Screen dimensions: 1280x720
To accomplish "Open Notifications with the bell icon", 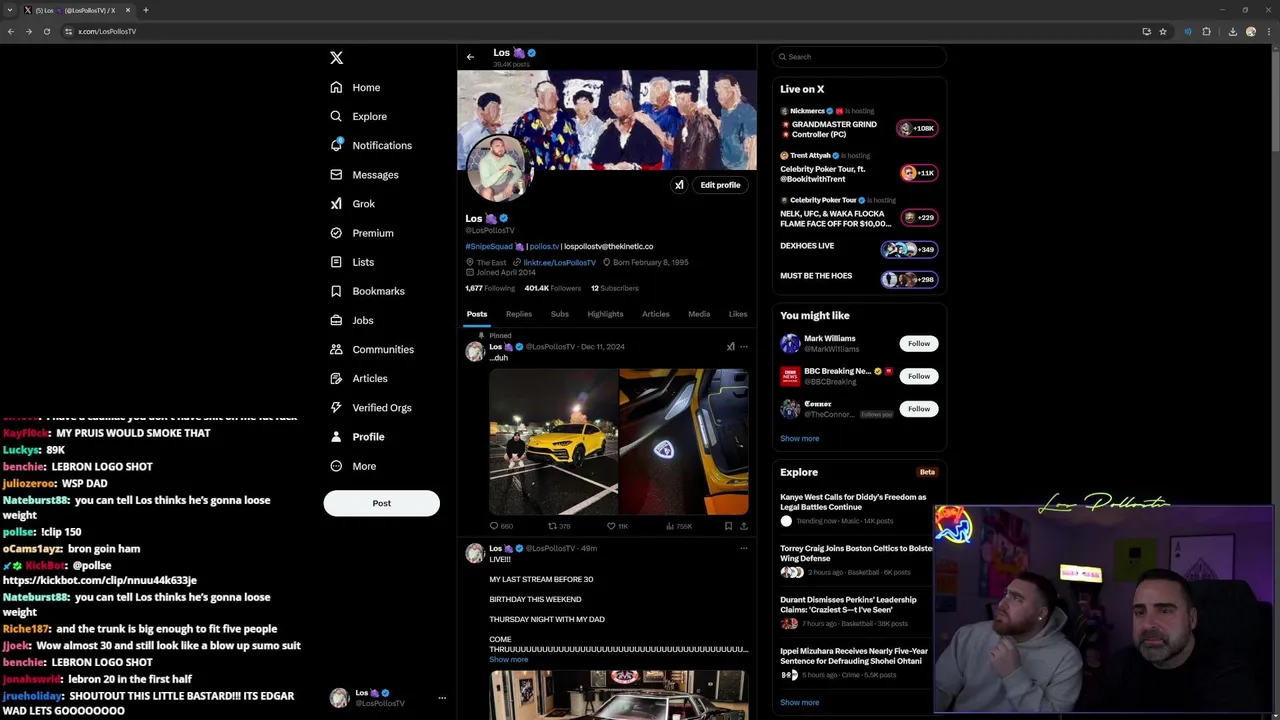I will (x=370, y=145).
